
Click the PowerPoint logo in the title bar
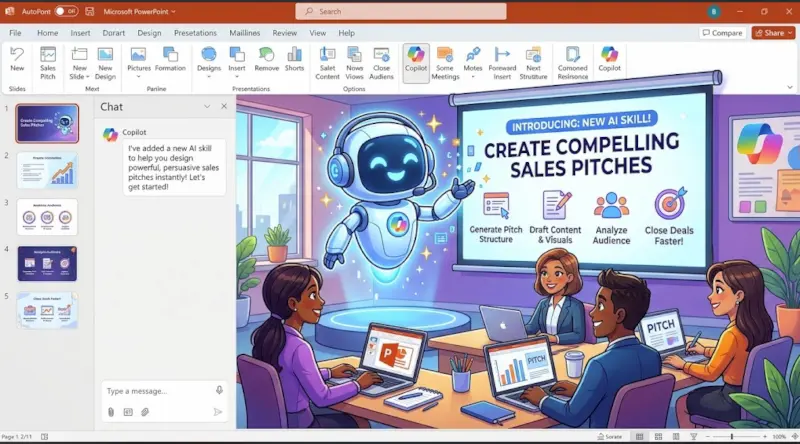click(x=10, y=11)
